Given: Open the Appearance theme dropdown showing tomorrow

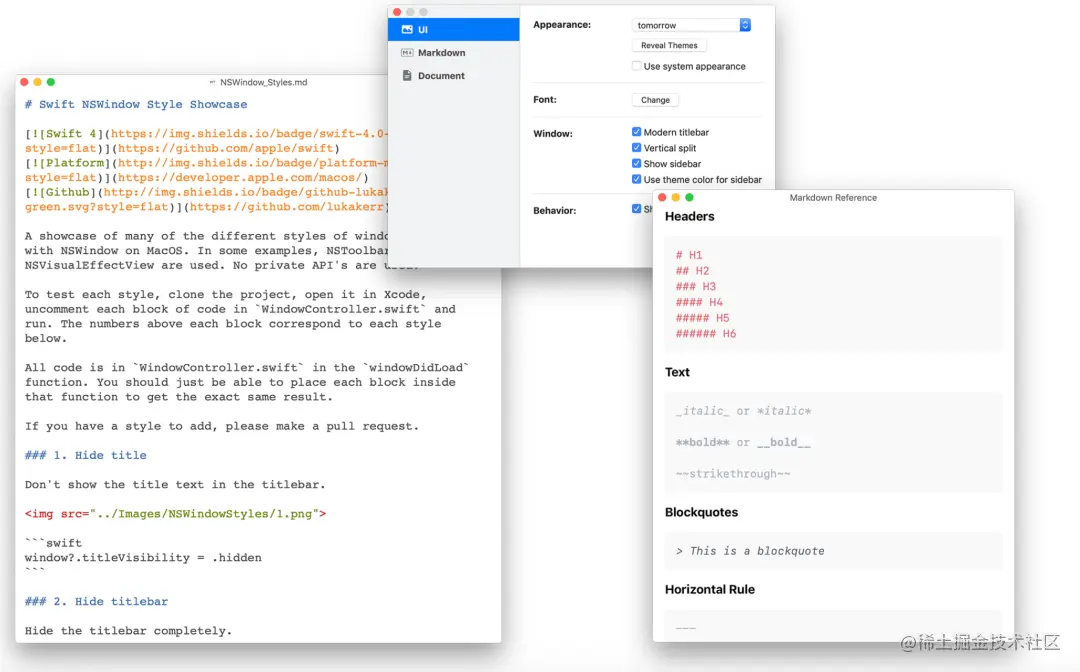Looking at the screenshot, I should (x=691, y=25).
